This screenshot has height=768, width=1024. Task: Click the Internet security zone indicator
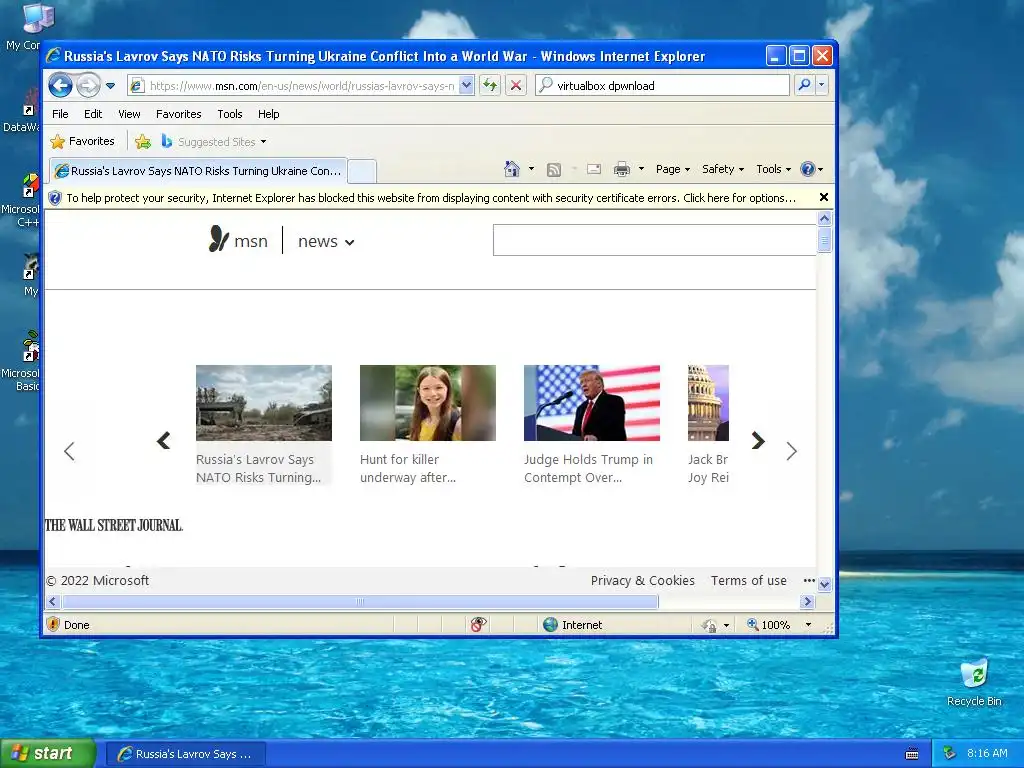(x=573, y=624)
